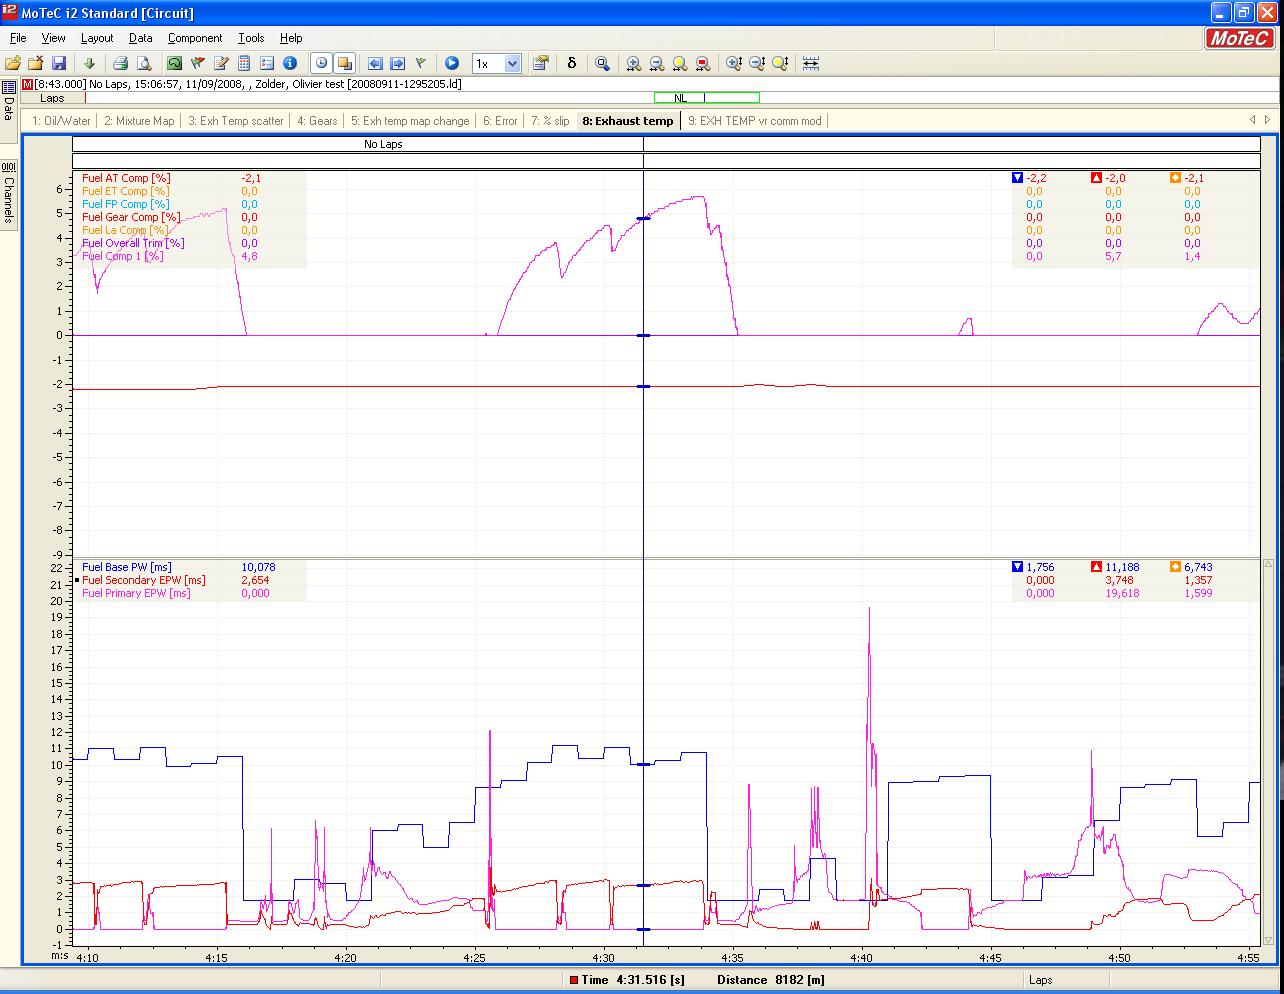The width and height of the screenshot is (1284, 994).
Task: Start data playback with the play button
Action: click(x=451, y=63)
